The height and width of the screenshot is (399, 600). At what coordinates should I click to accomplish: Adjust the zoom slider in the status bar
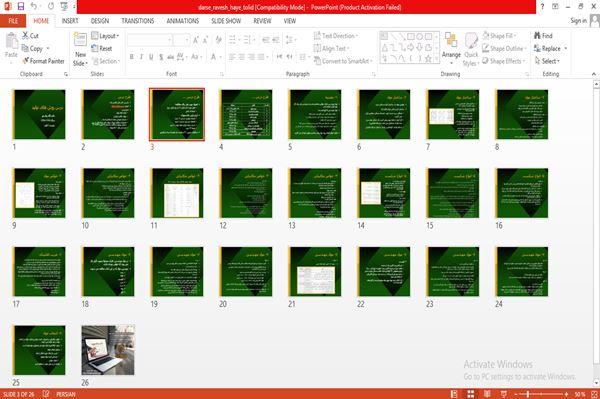[528, 394]
